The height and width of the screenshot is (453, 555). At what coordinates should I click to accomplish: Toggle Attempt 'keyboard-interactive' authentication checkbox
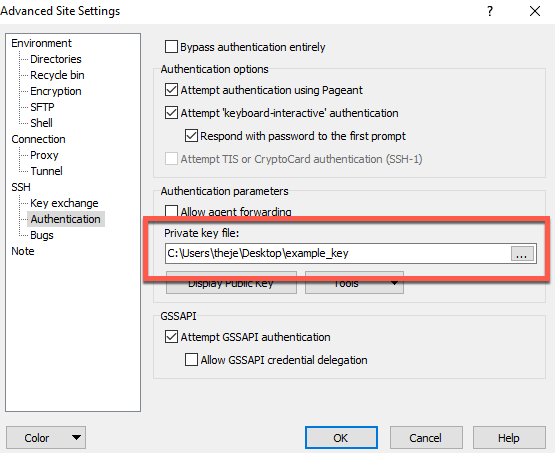pyautogui.click(x=171, y=113)
